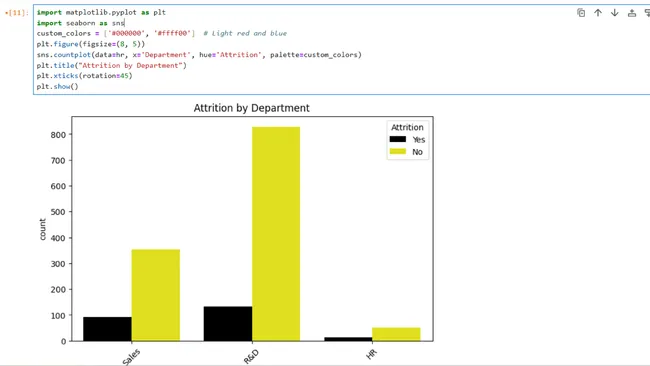Viewport: 650px width, 366px height.
Task: Click the R&D x-axis label
Action: (251, 356)
